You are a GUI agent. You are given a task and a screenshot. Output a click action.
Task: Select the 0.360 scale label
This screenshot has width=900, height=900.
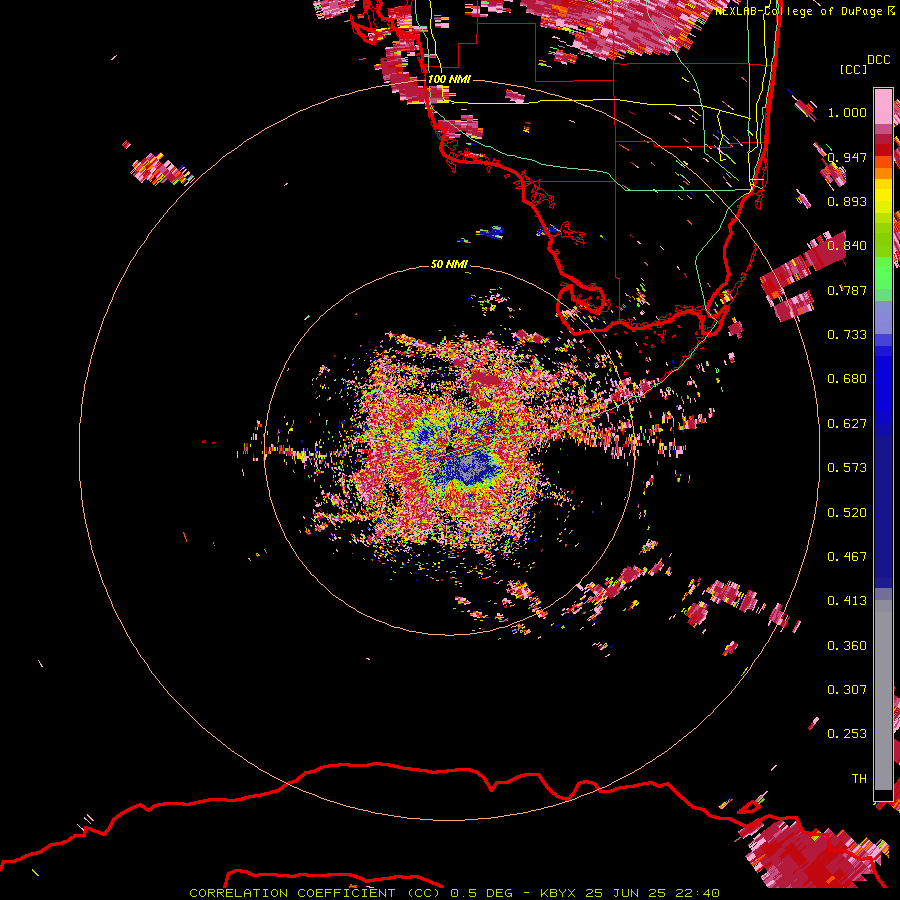click(847, 645)
